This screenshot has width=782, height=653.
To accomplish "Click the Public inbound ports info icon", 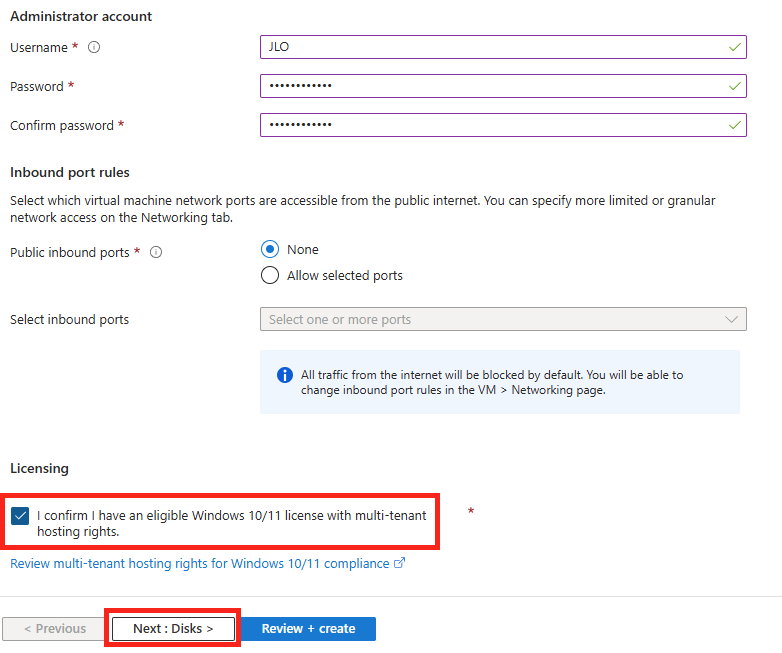I will click(156, 252).
